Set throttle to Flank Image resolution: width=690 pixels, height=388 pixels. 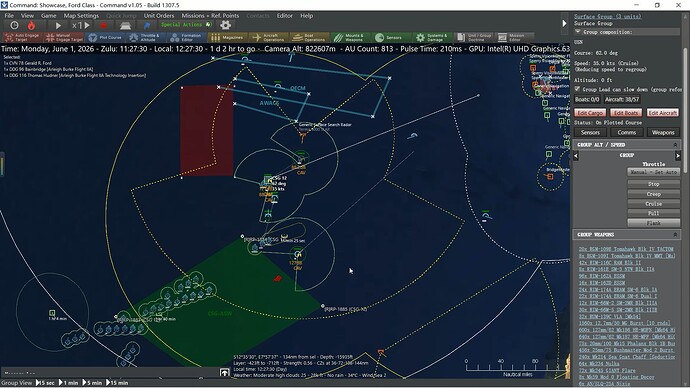[653, 223]
